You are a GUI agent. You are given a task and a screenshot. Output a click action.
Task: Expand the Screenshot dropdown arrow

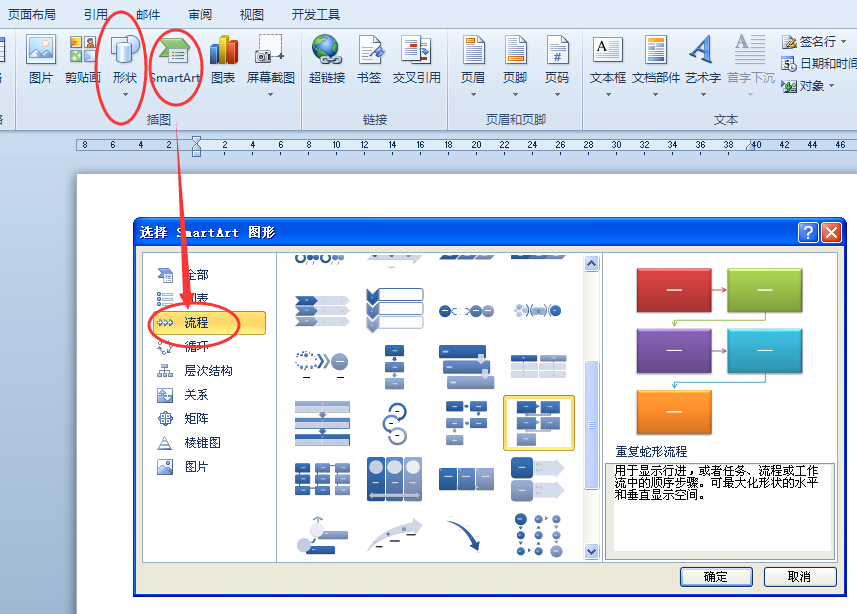click(270, 95)
